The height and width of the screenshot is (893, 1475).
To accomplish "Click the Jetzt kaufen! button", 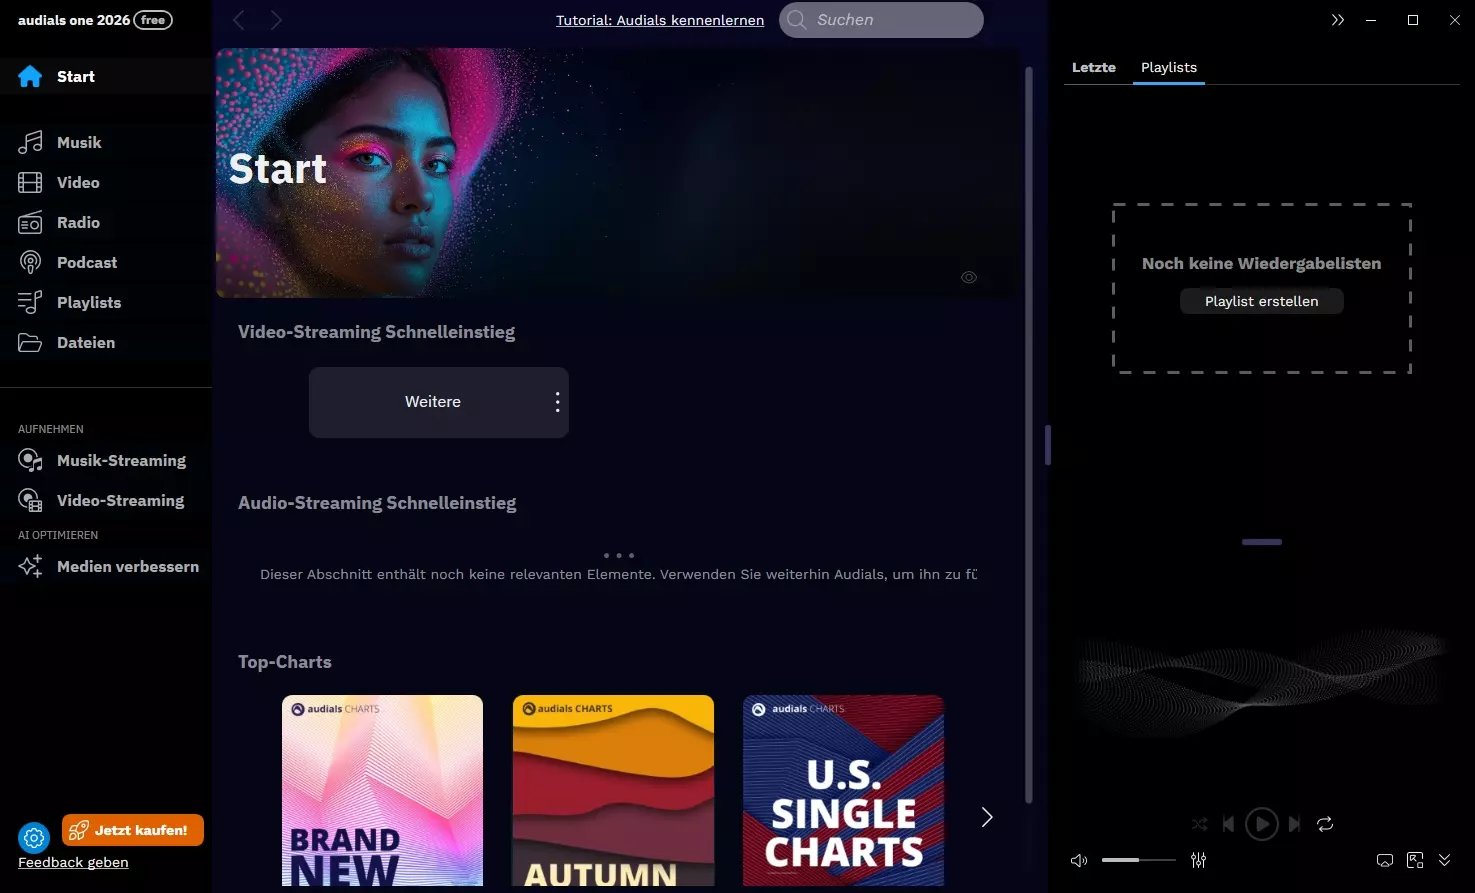I will pyautogui.click(x=133, y=830).
